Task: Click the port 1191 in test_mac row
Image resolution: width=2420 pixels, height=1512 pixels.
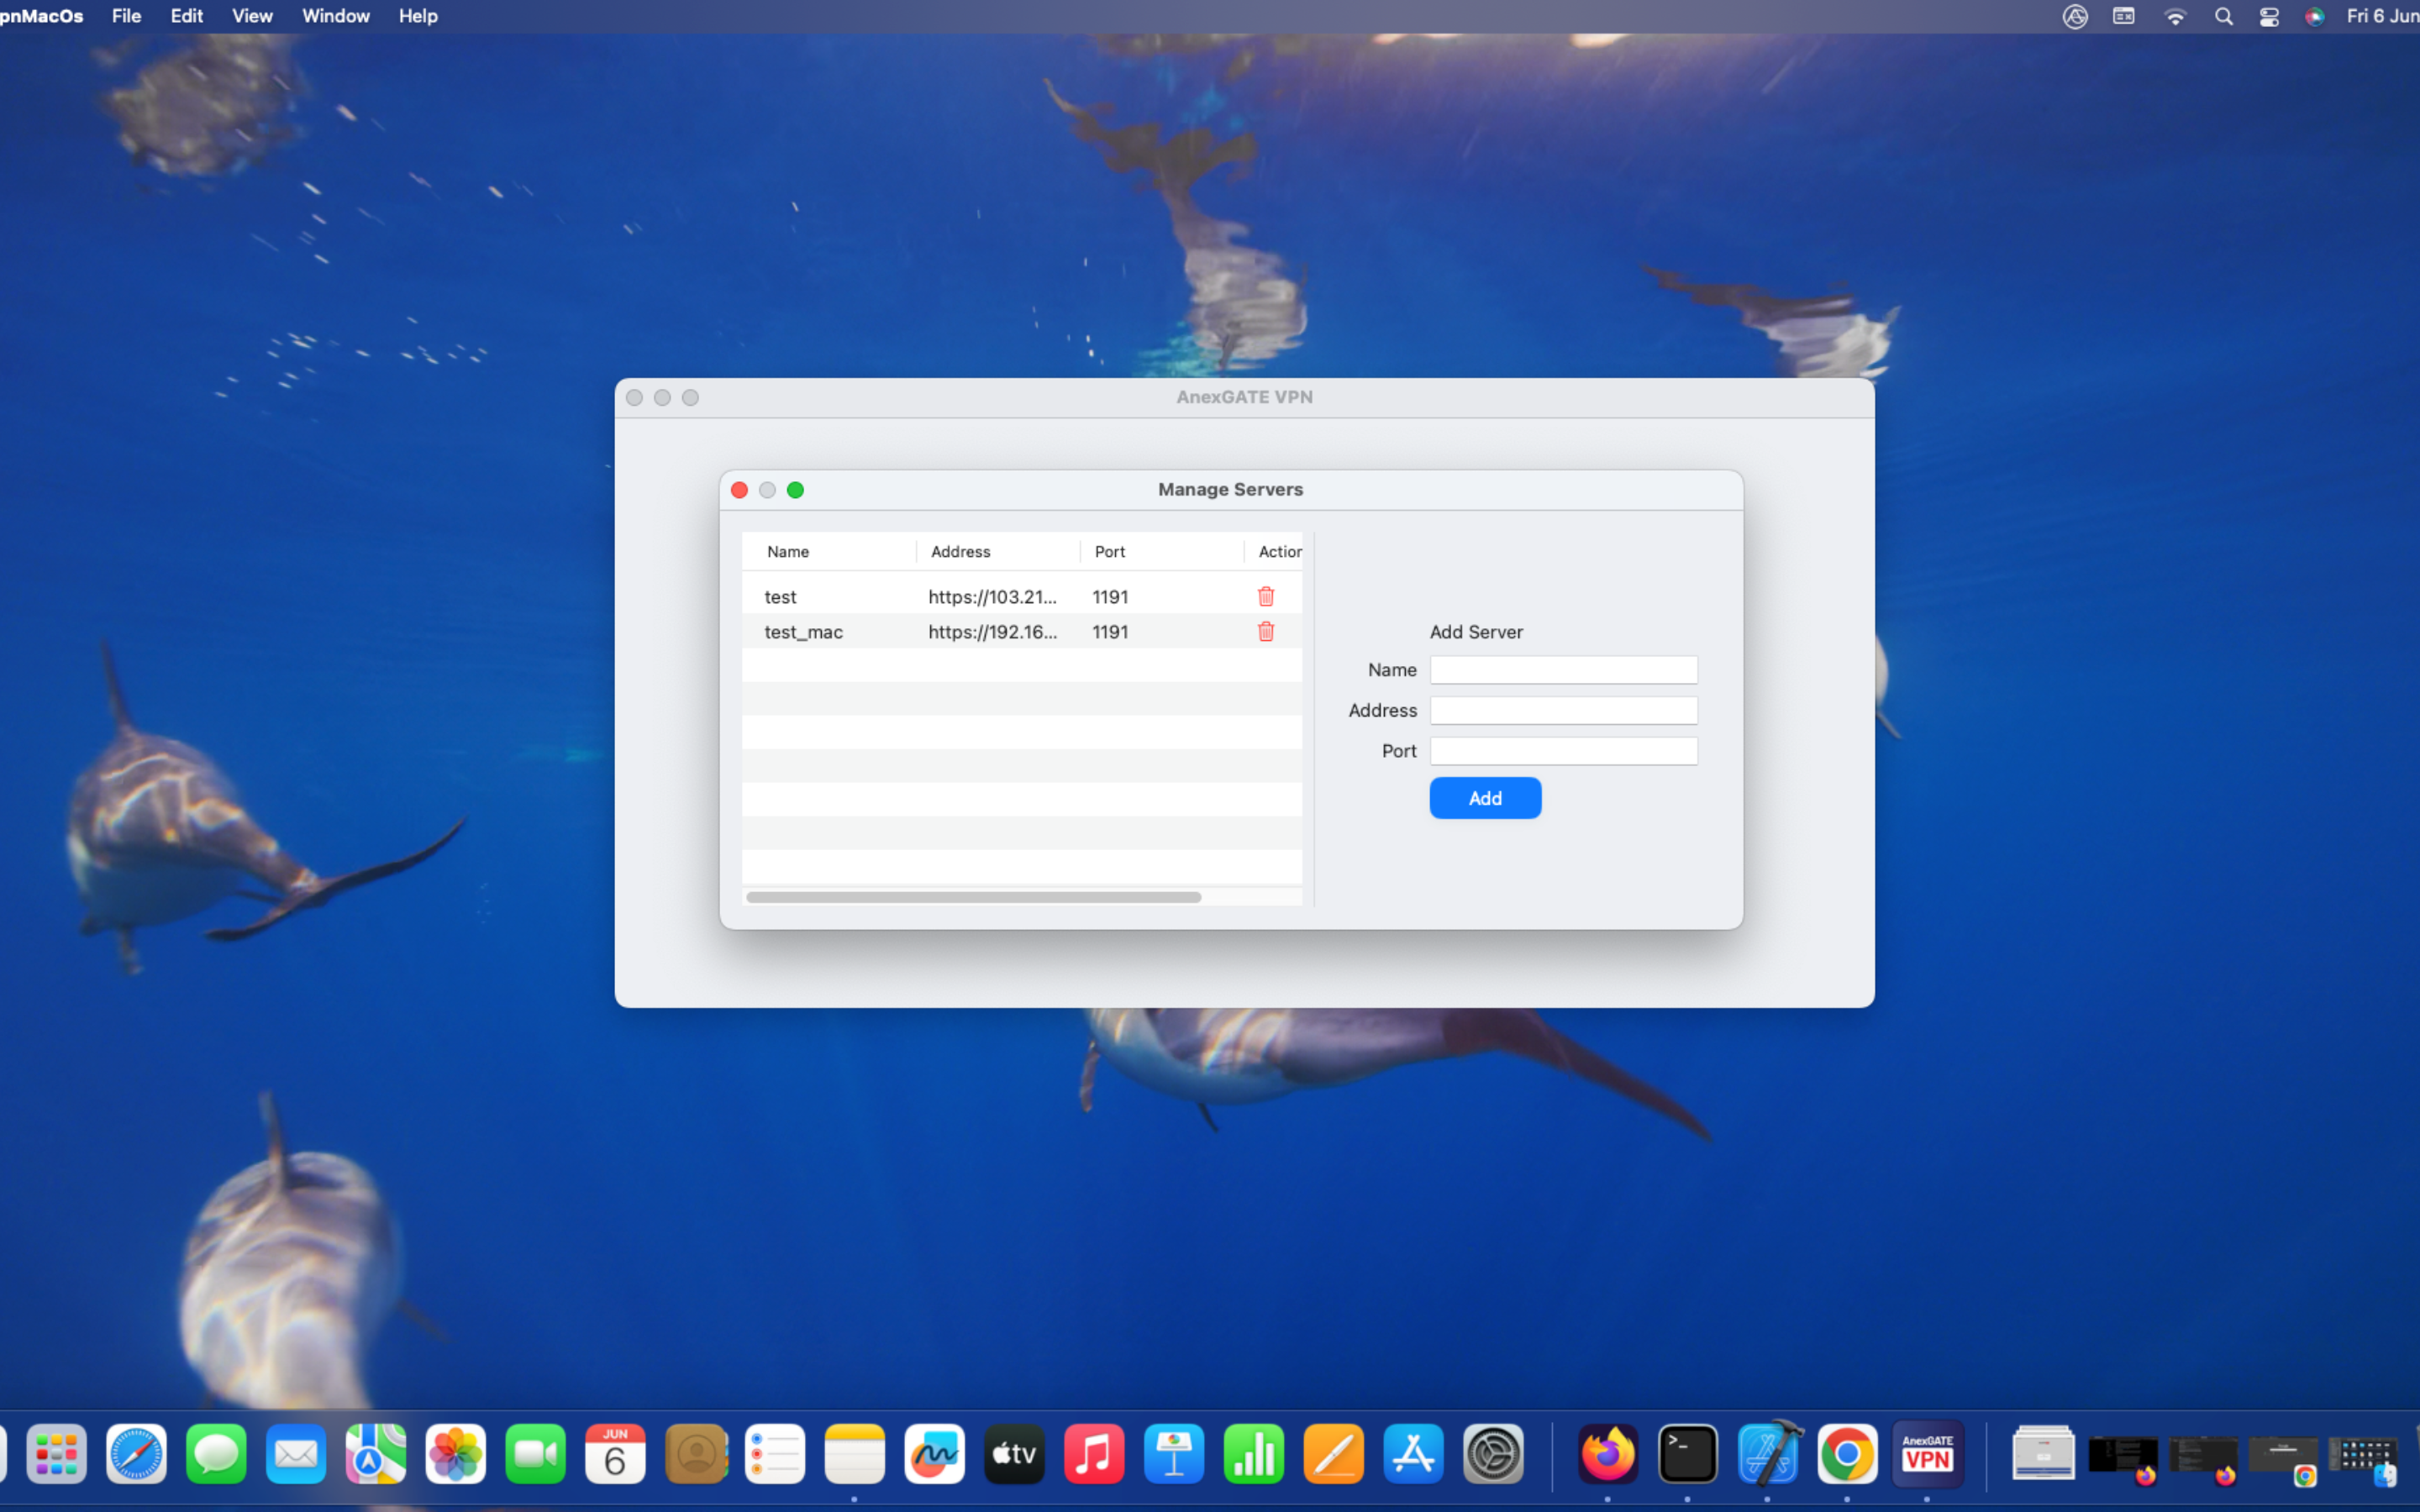Action: [1110, 632]
